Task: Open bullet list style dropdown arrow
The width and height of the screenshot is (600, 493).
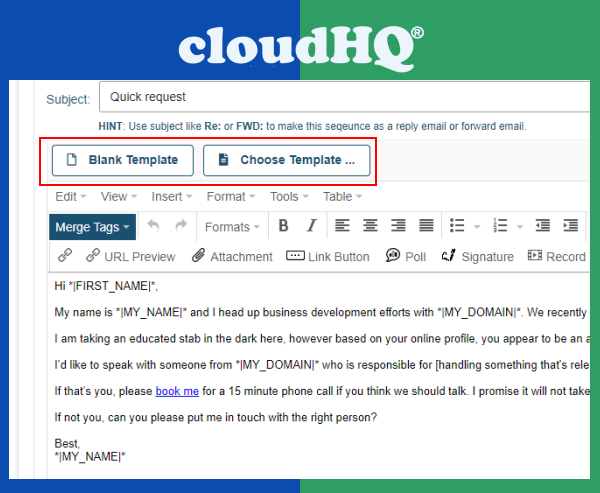Action: point(477,227)
